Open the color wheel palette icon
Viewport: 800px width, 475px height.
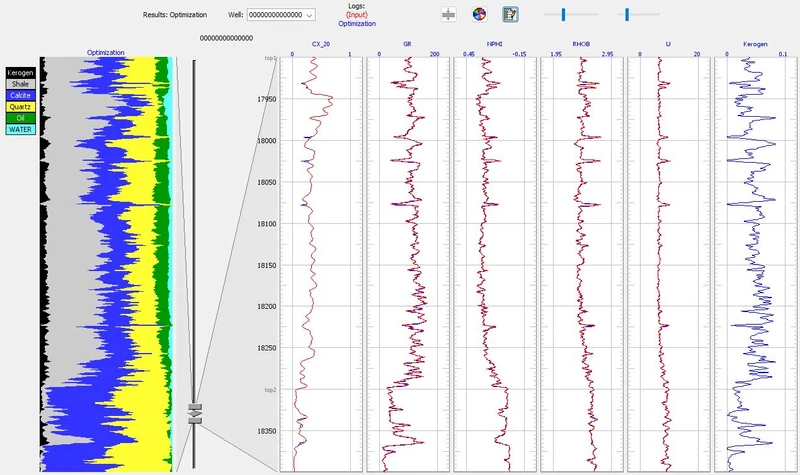[x=479, y=14]
